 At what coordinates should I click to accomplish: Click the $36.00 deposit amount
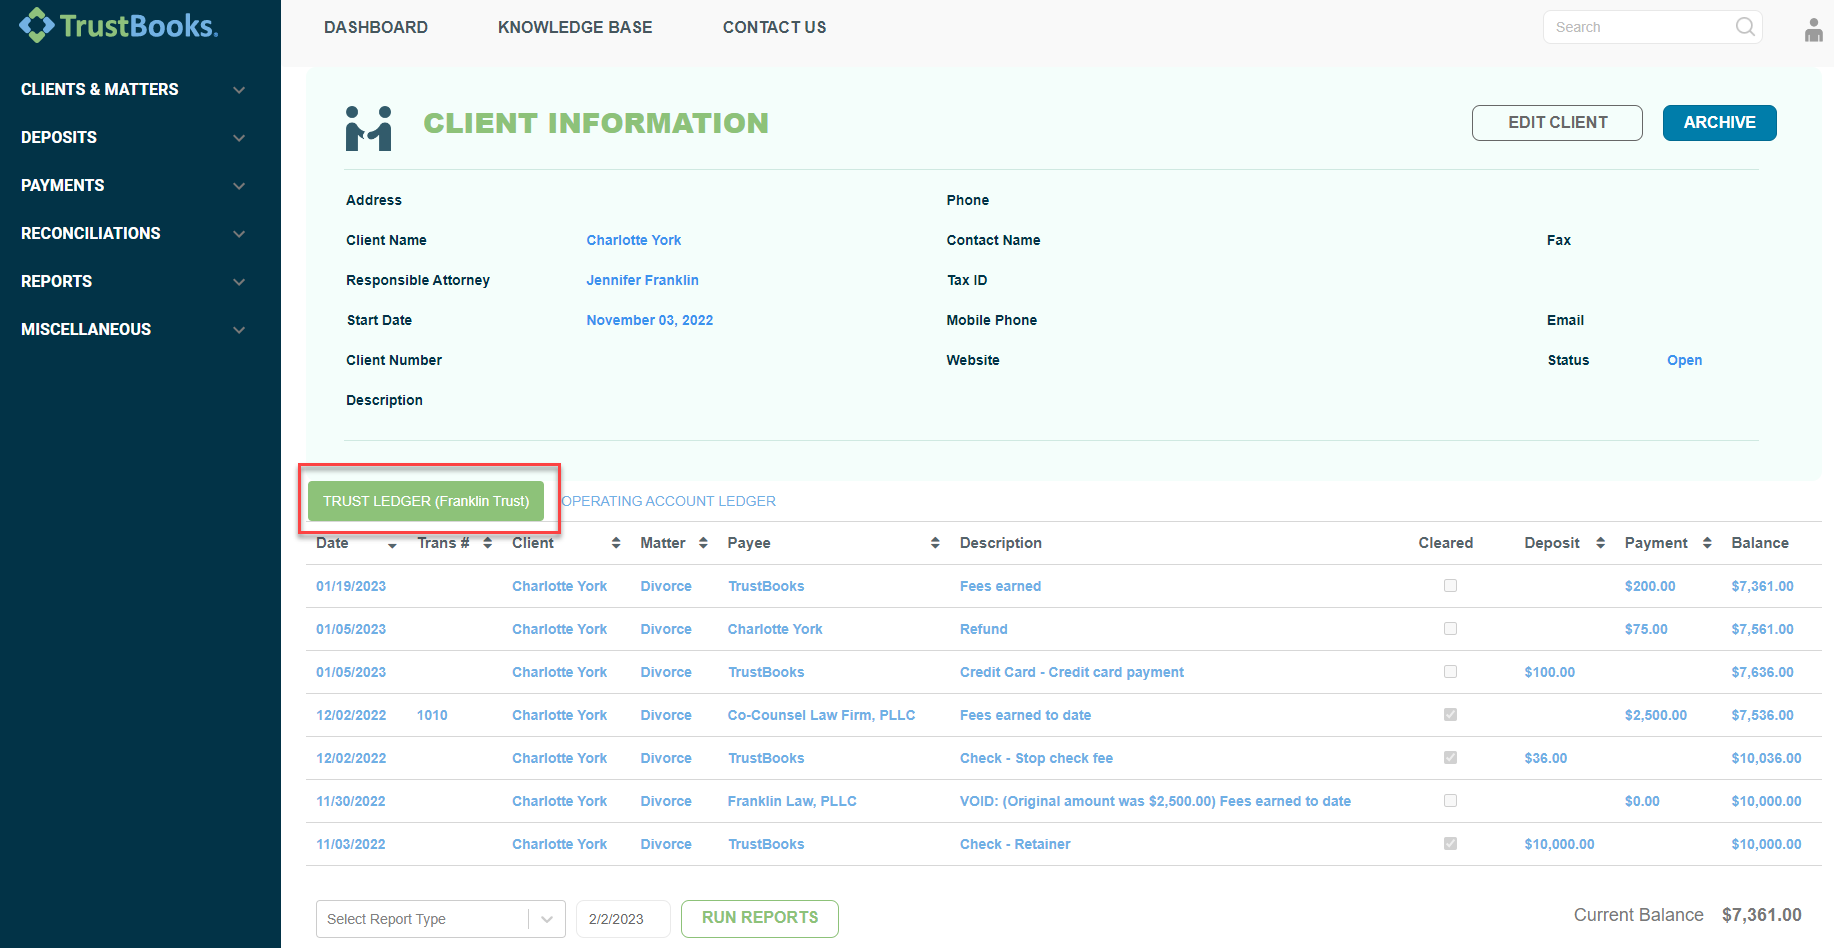(x=1546, y=758)
